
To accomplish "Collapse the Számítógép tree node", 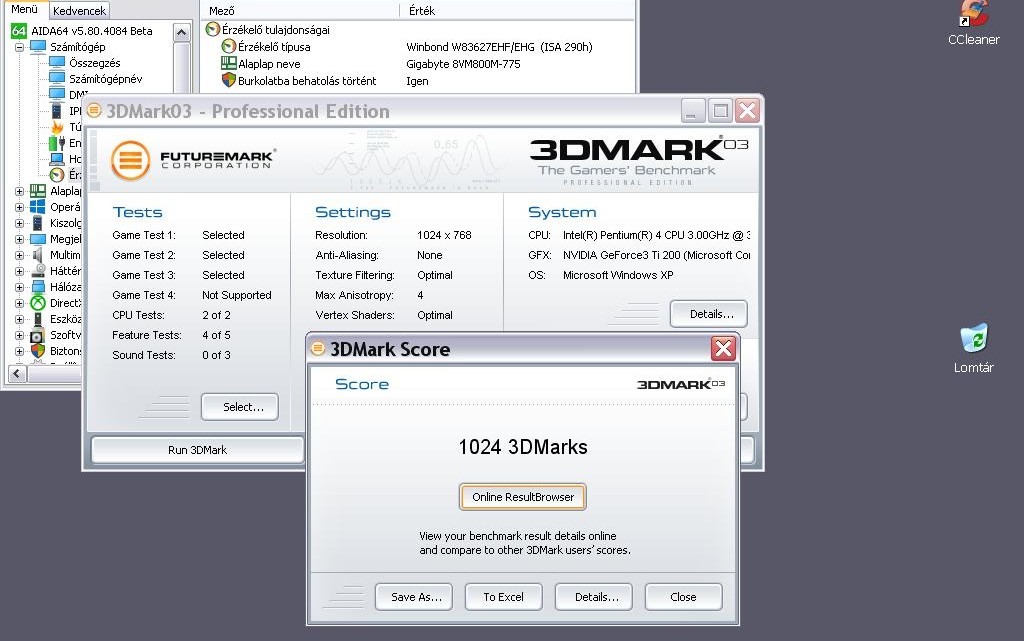I will tap(19, 47).
